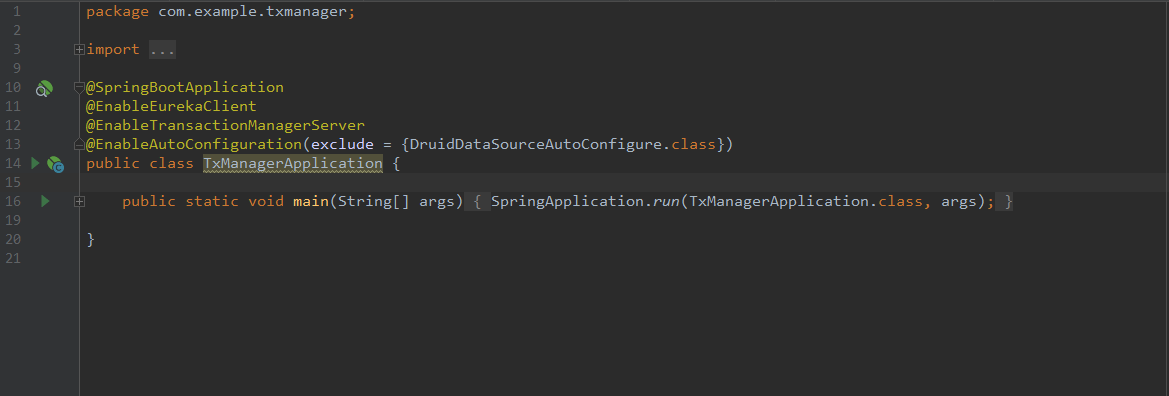
Task: Click line number 15 in the gutter
Action: pyautogui.click(x=12, y=182)
